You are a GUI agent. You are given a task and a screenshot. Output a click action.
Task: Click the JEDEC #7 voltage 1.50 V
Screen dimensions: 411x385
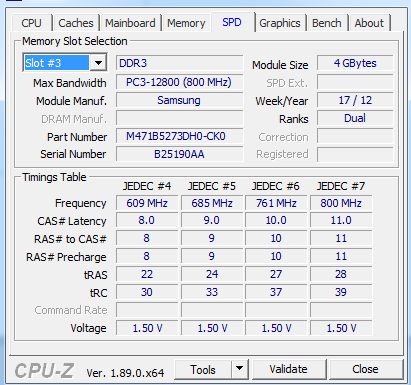341,328
